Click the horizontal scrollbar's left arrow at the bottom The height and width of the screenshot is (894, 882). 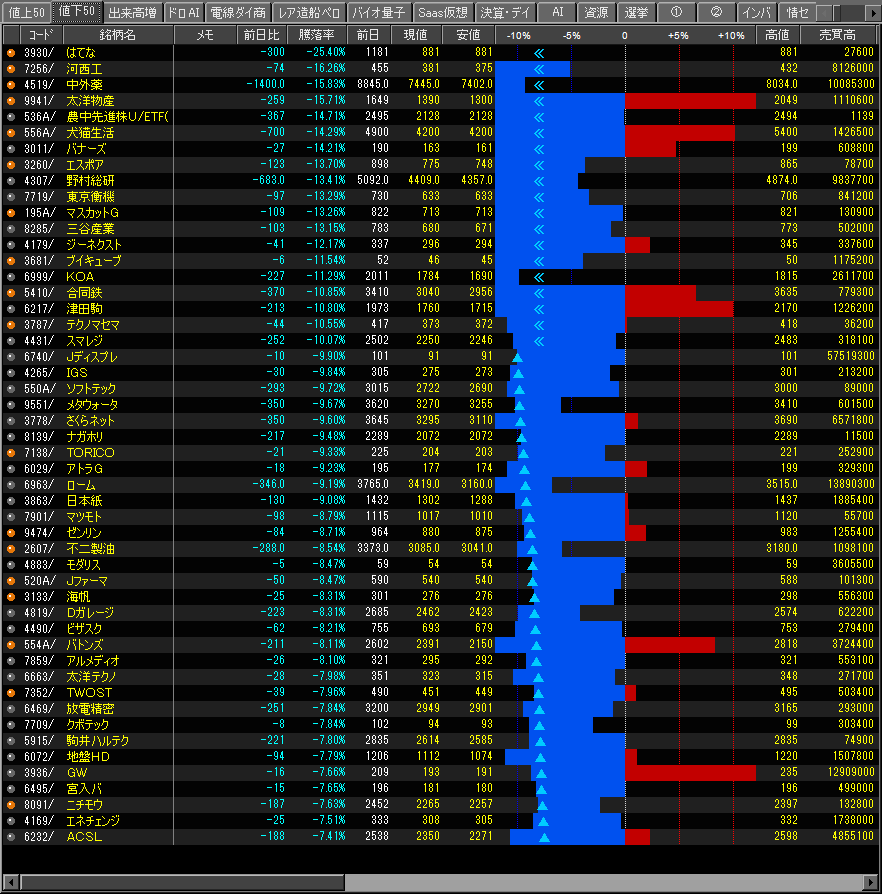click(x=9, y=882)
